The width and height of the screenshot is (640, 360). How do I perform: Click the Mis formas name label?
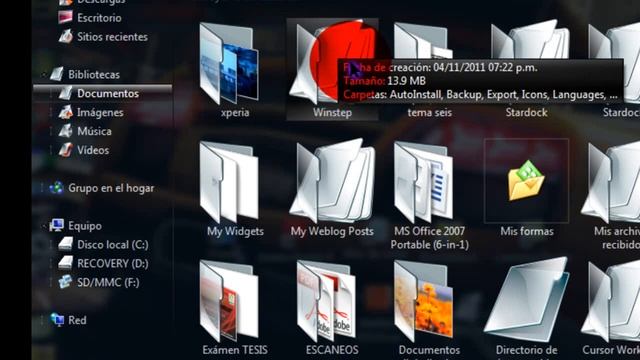[527, 231]
